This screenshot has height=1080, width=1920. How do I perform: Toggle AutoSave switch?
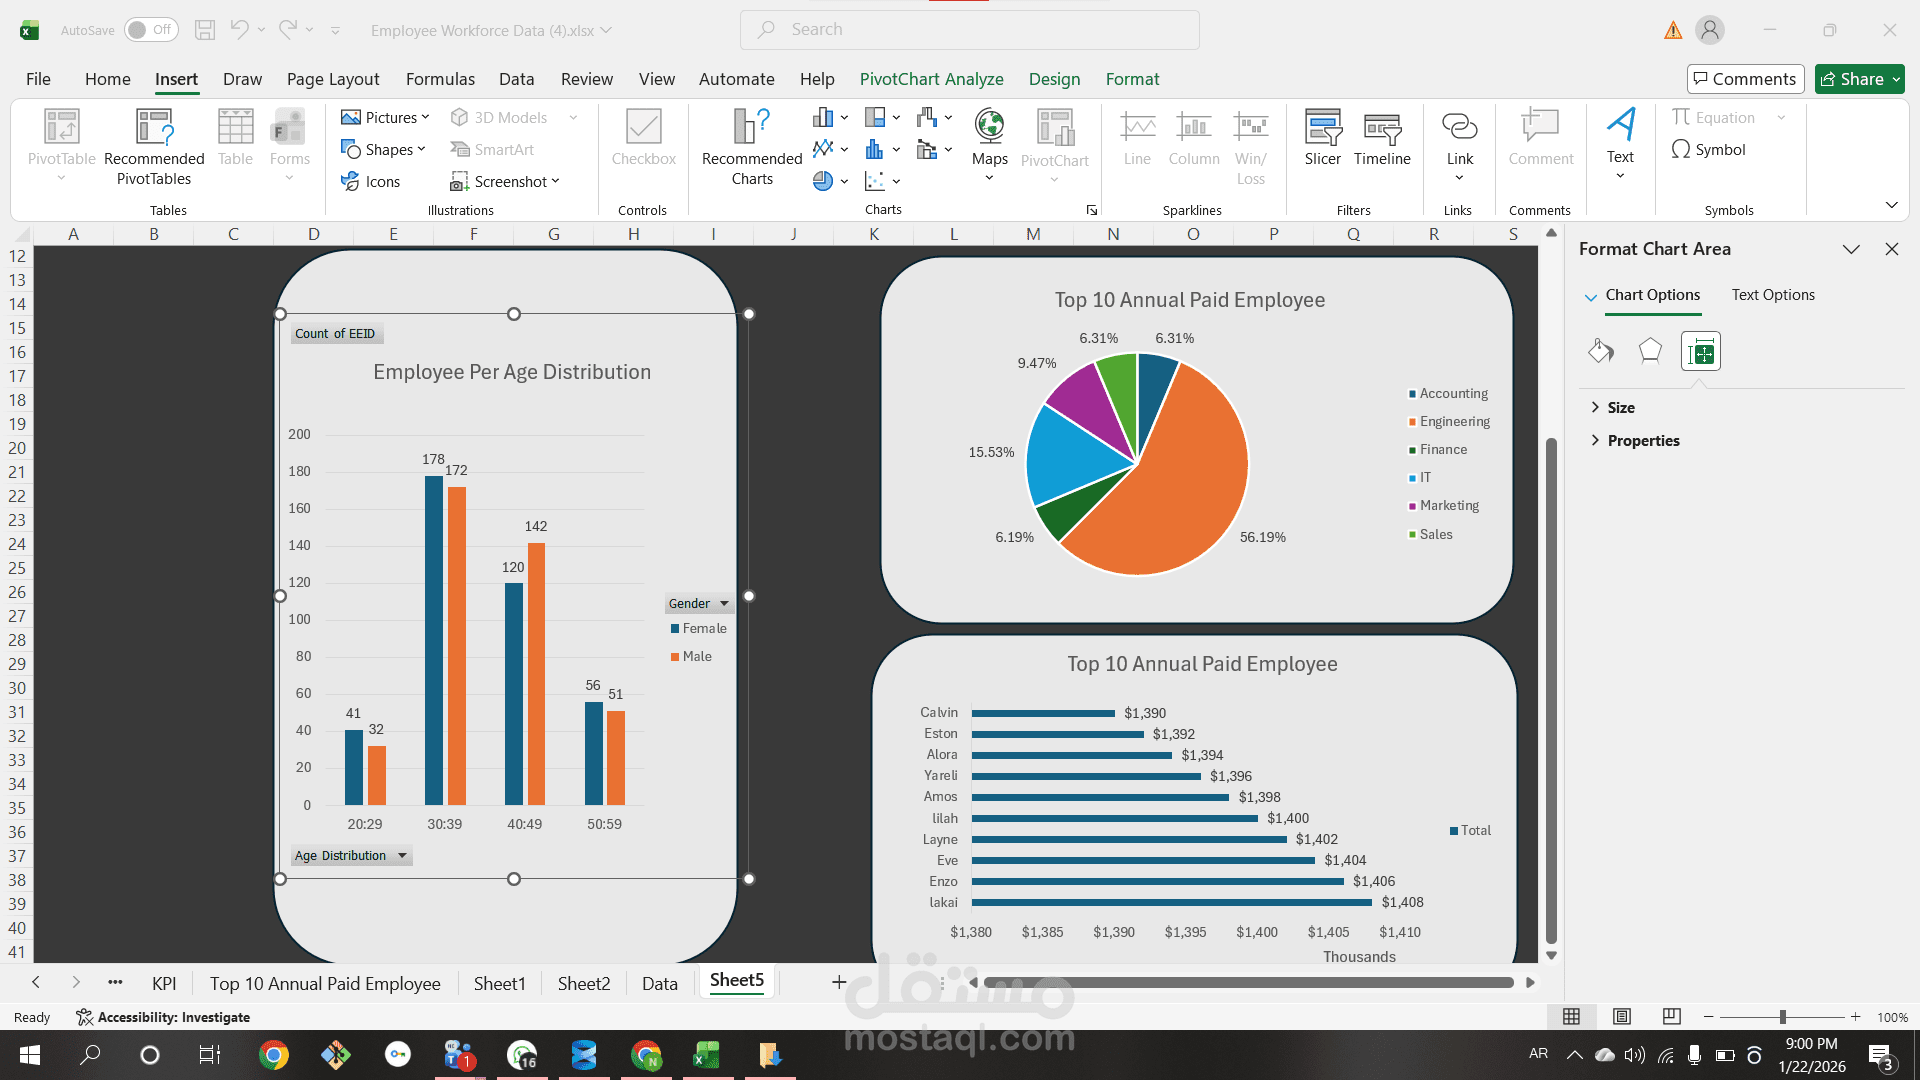[x=151, y=30]
